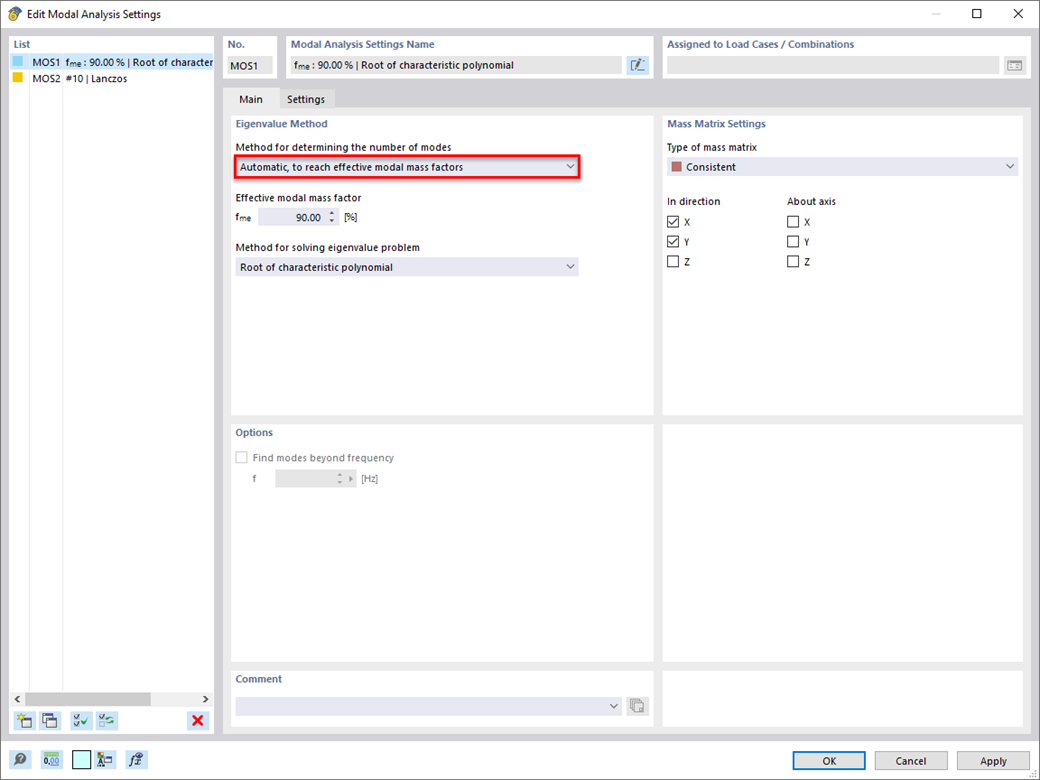Screen dimensions: 1040x780
Task: Confirm the dialog with OK
Action: [828, 760]
